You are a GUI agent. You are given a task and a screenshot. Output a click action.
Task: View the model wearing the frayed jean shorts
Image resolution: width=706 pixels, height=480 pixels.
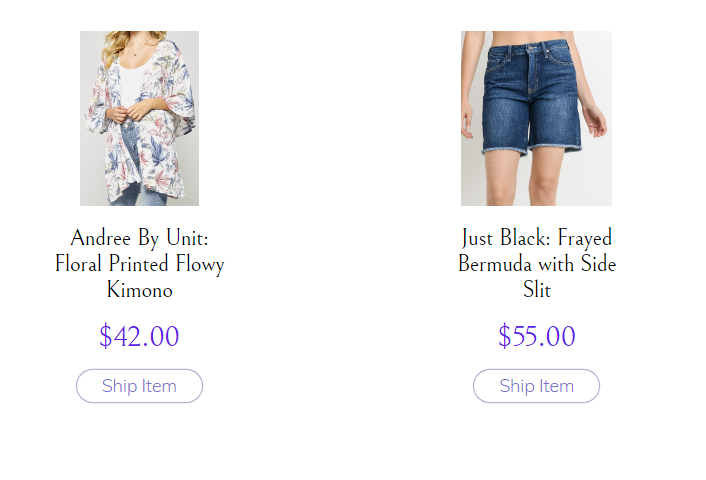[536, 118]
